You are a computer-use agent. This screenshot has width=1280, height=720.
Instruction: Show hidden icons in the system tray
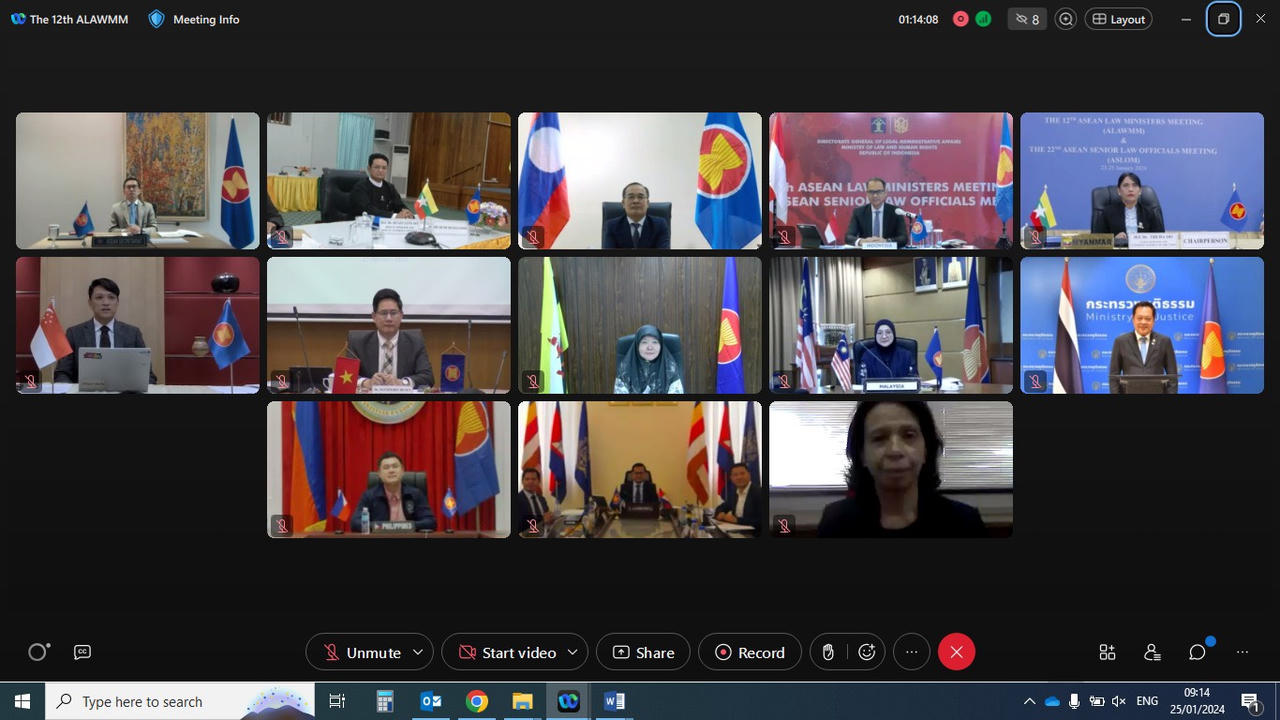[1029, 701]
